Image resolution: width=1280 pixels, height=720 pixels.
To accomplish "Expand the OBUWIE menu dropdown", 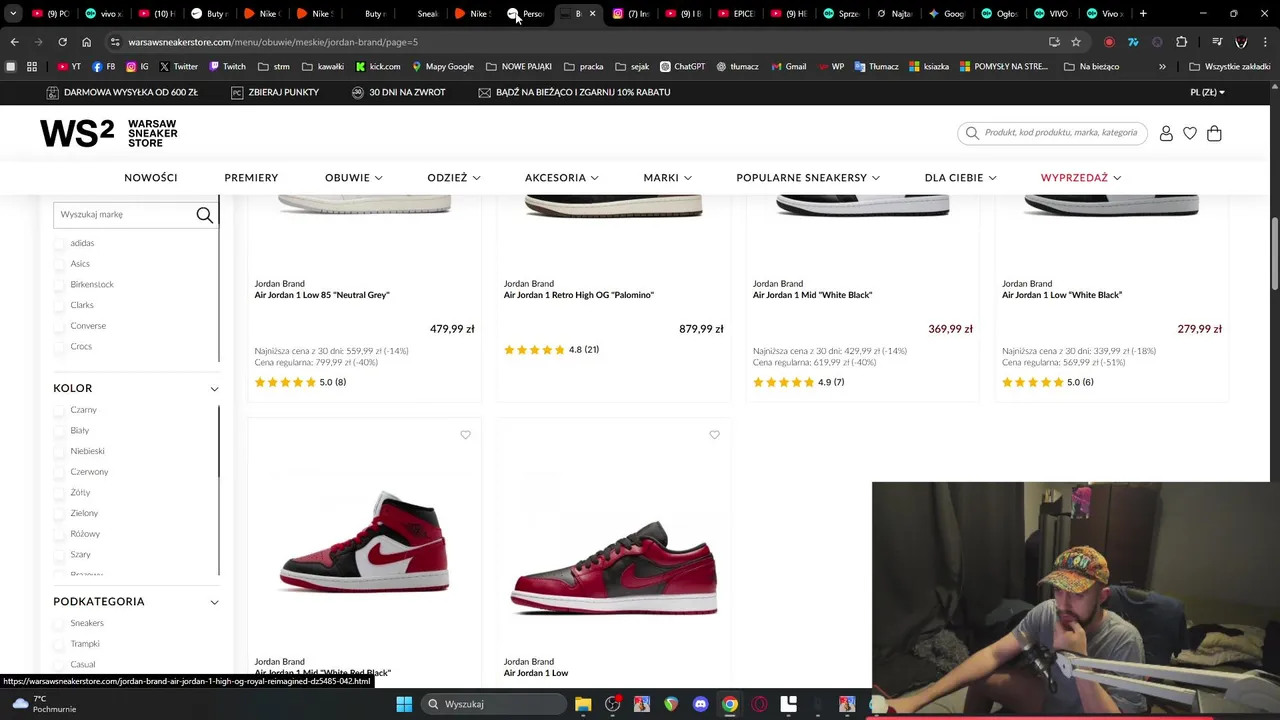I will point(353,177).
